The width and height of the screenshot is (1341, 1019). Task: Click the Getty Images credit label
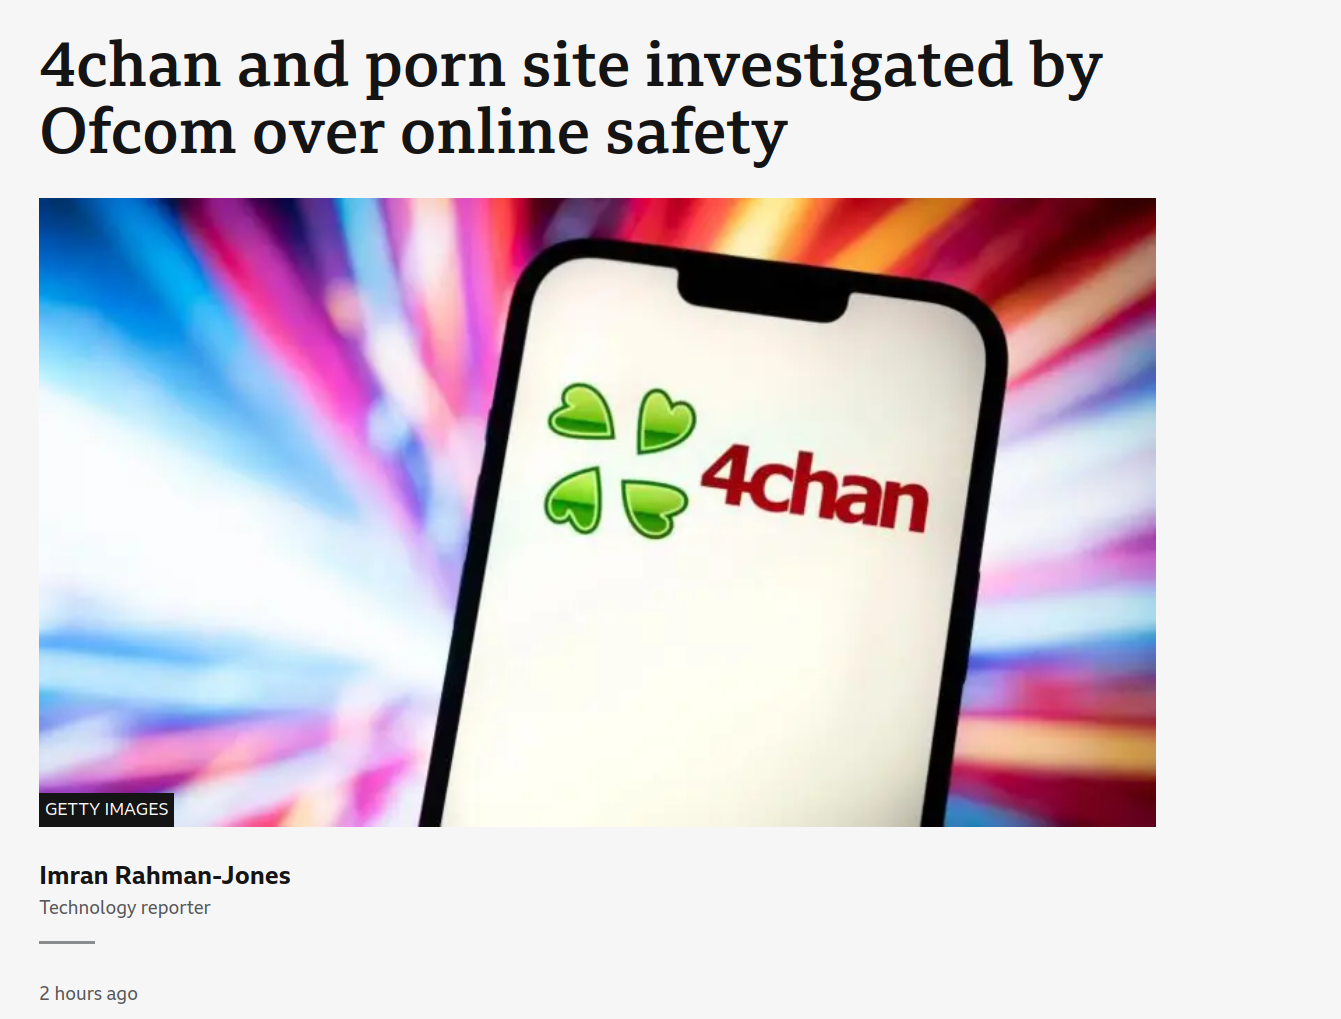106,809
